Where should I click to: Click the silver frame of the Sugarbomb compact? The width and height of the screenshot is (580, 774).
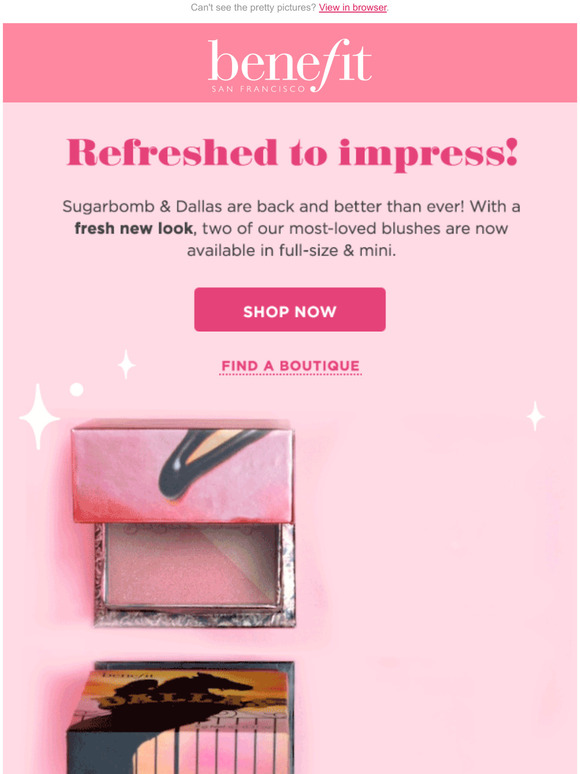(x=195, y=616)
